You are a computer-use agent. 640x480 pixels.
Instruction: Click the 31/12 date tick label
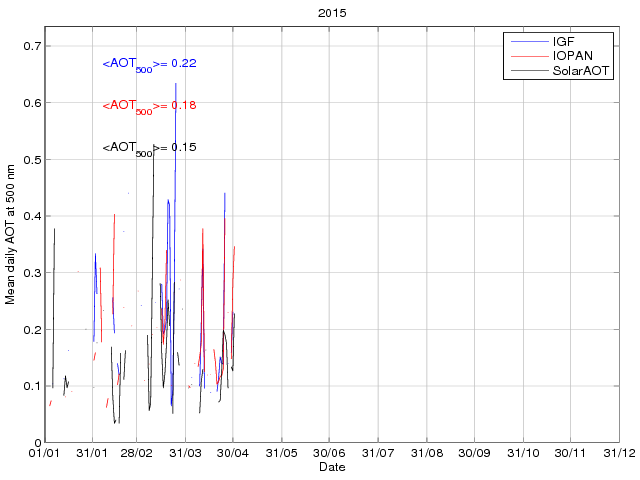pyautogui.click(x=619, y=454)
